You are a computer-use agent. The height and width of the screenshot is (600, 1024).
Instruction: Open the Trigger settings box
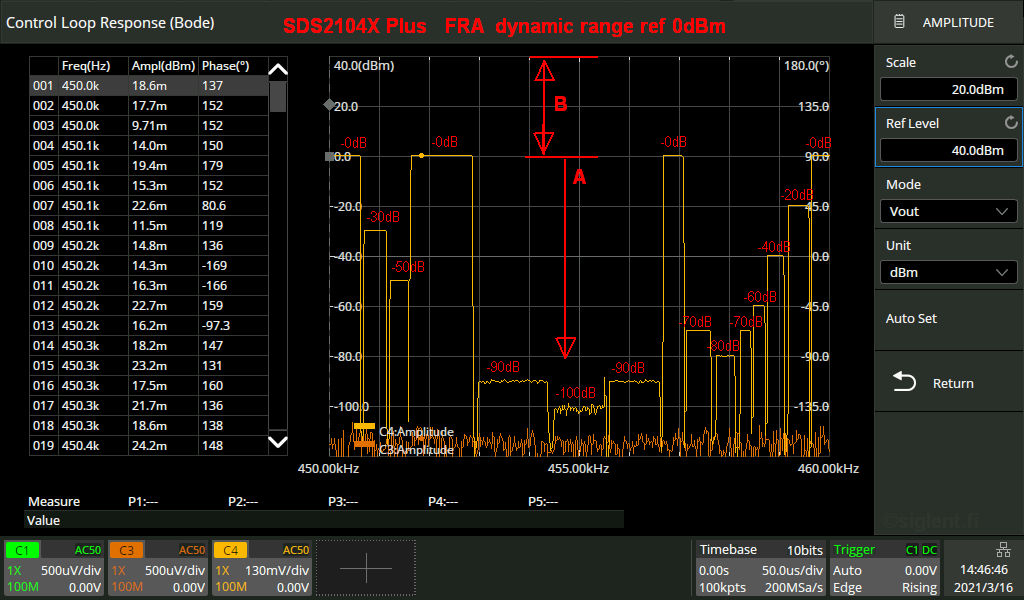(x=885, y=568)
